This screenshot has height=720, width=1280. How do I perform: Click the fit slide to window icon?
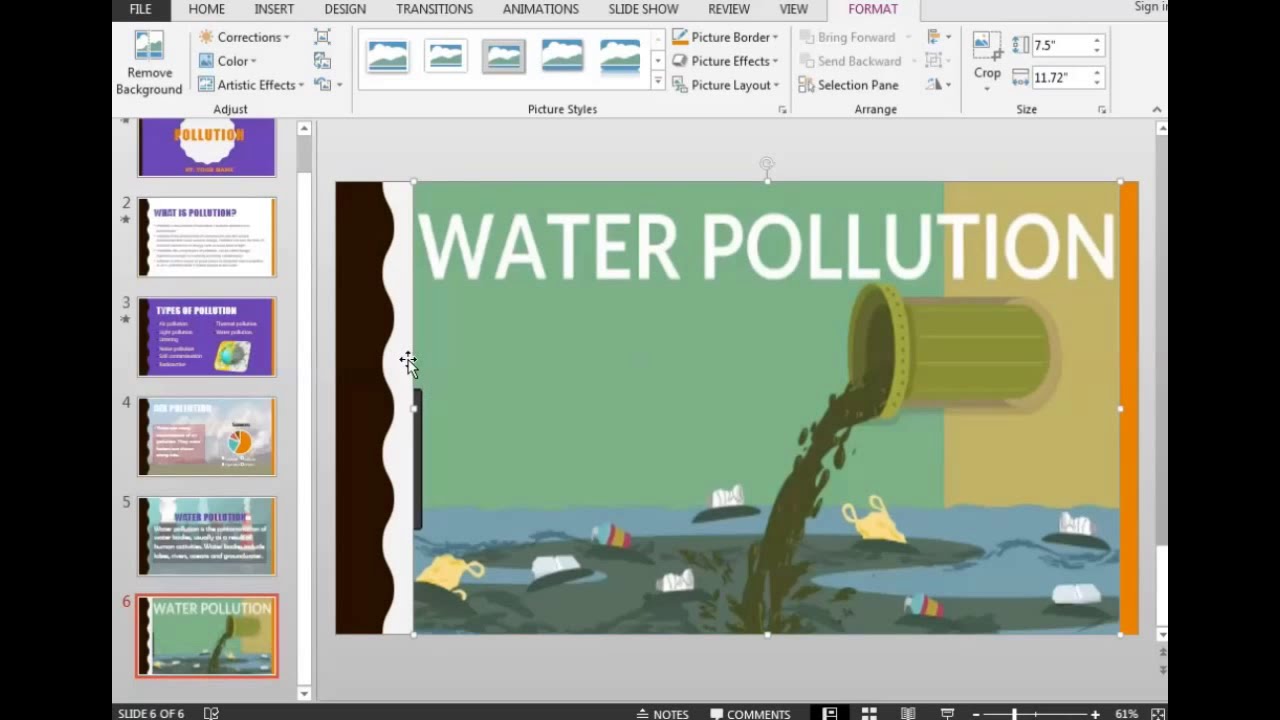pos(1158,713)
